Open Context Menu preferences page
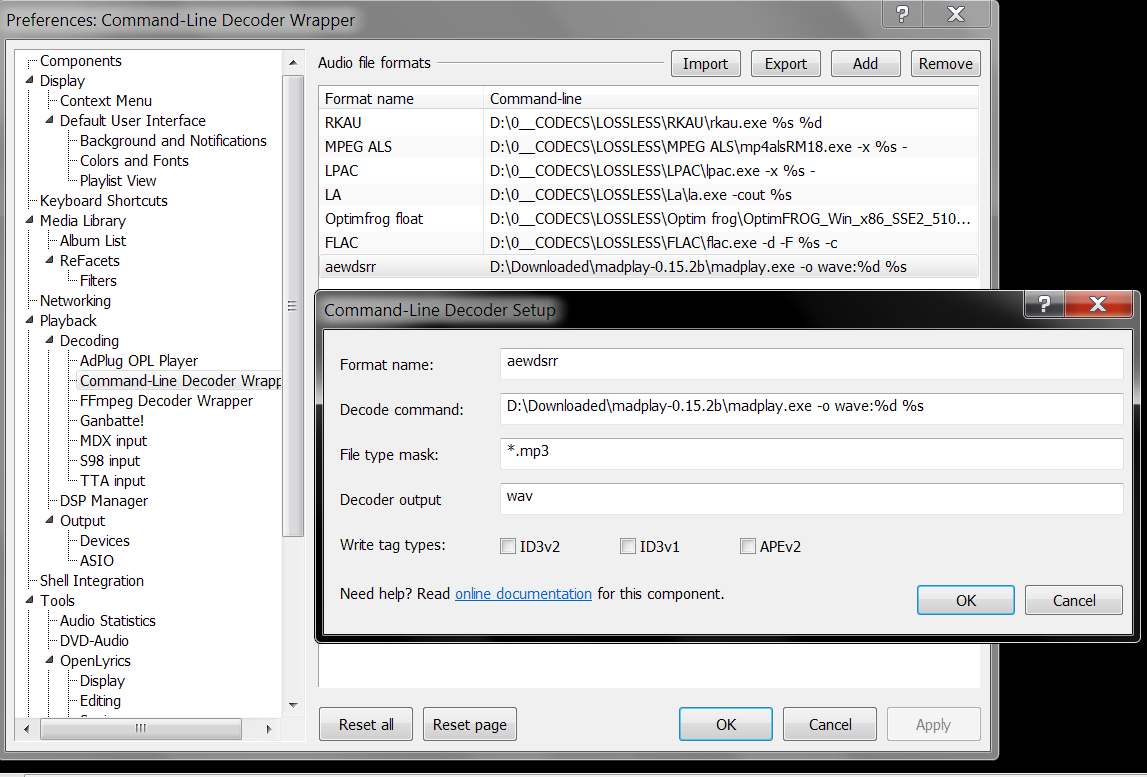The width and height of the screenshot is (1147, 777). [x=106, y=100]
